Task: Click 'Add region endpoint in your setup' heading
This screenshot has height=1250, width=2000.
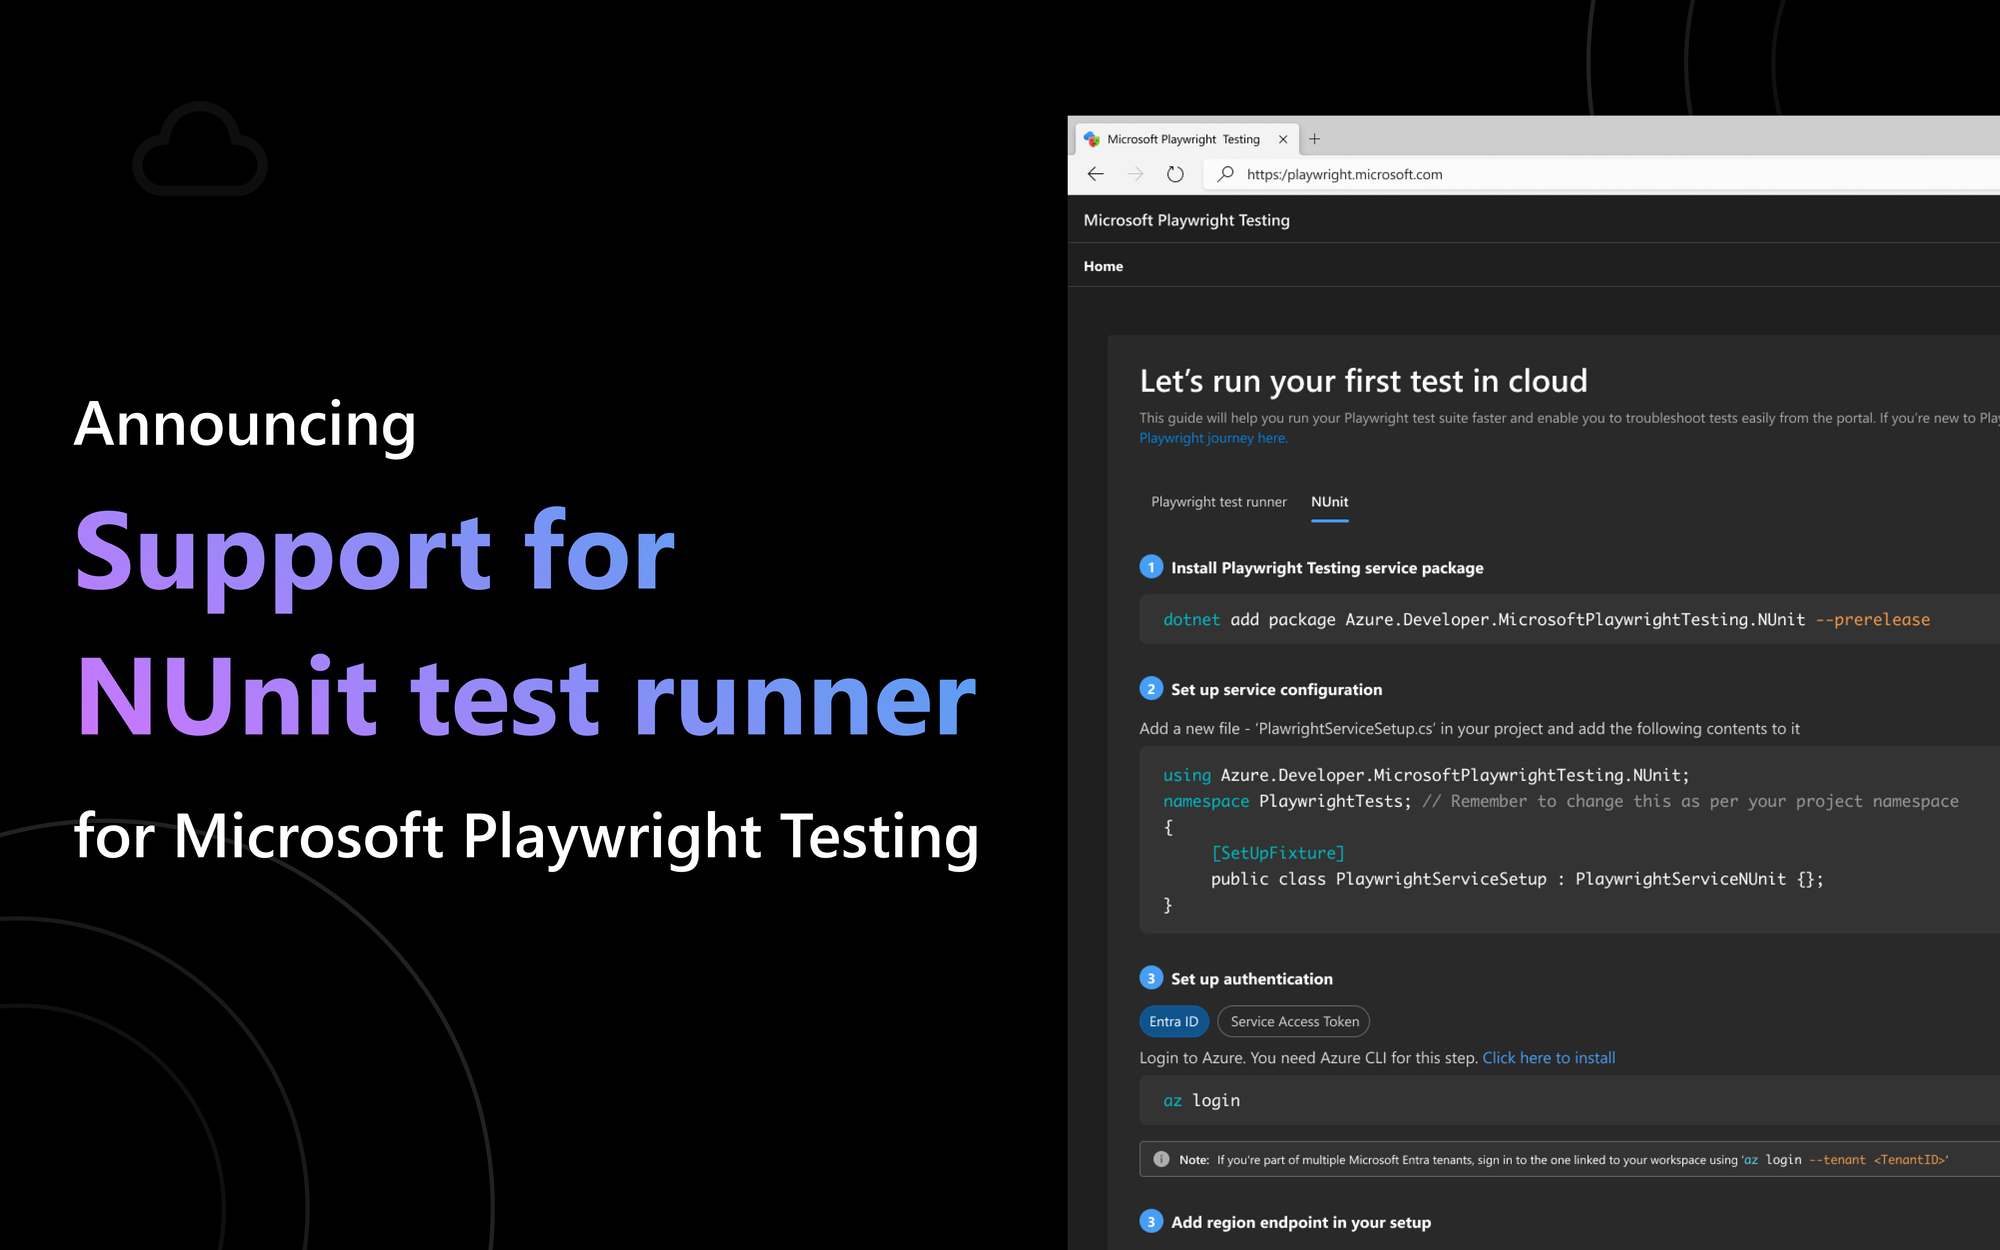Action: 1300,1222
